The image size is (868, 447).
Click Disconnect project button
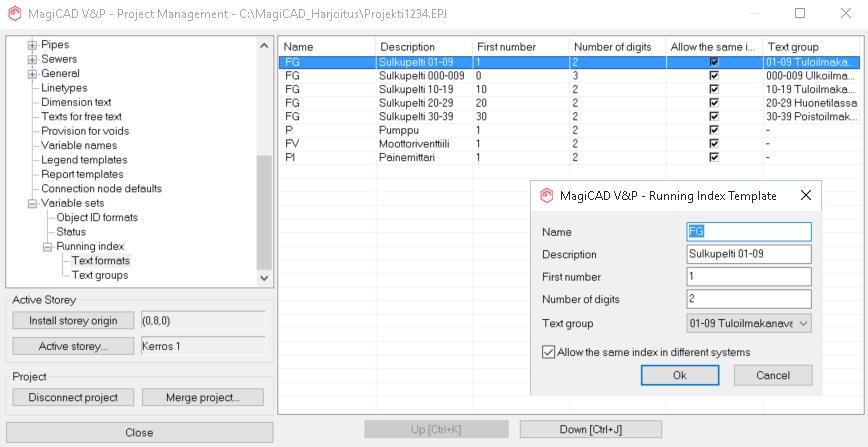73,397
